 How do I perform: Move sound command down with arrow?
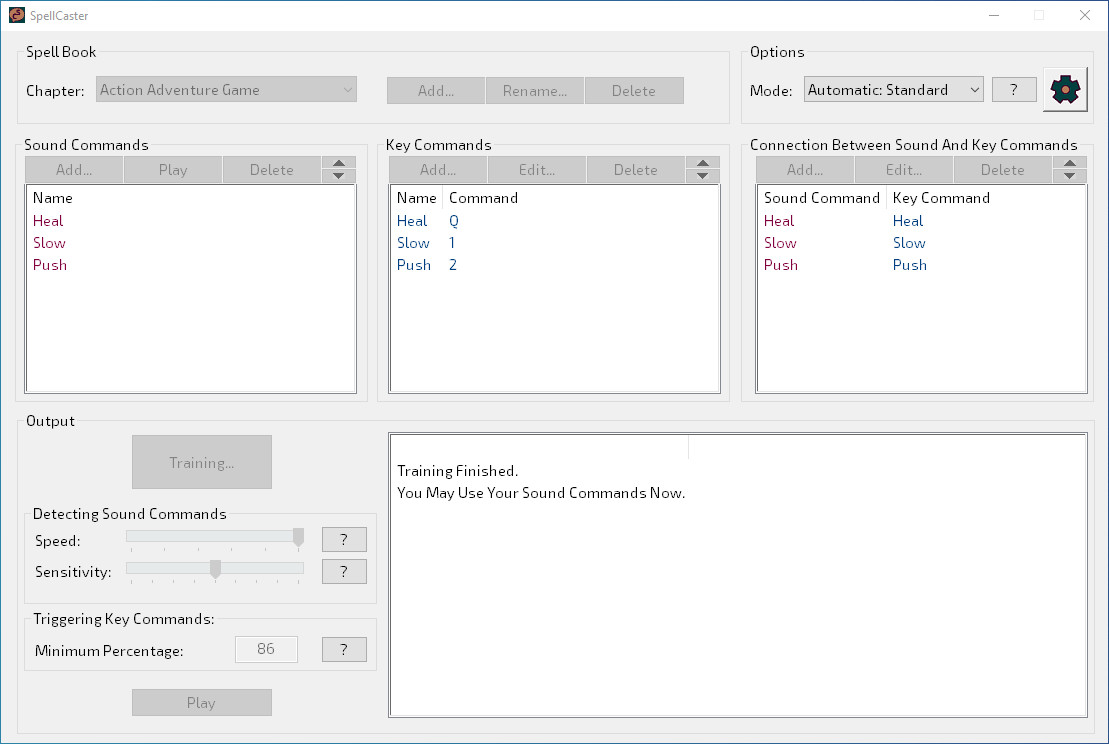338,176
